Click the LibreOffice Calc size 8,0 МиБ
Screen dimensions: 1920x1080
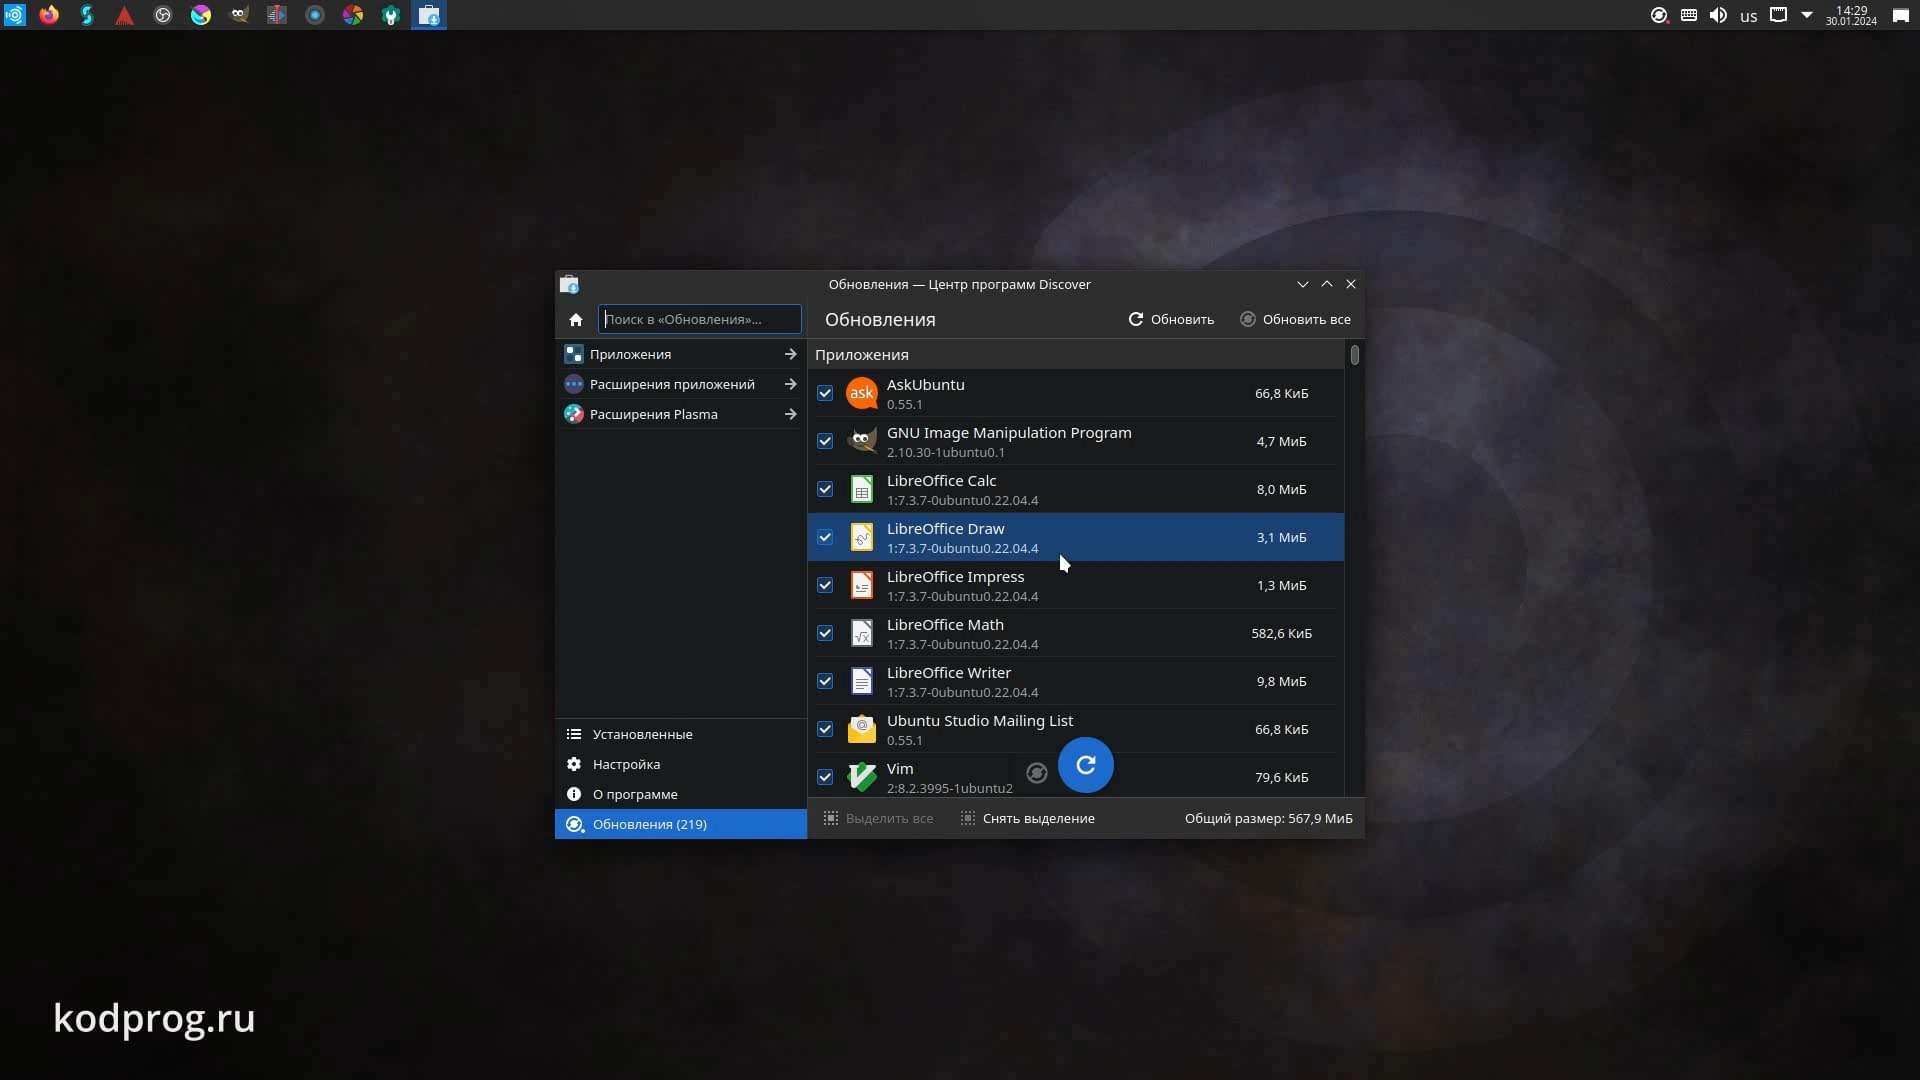point(1281,490)
